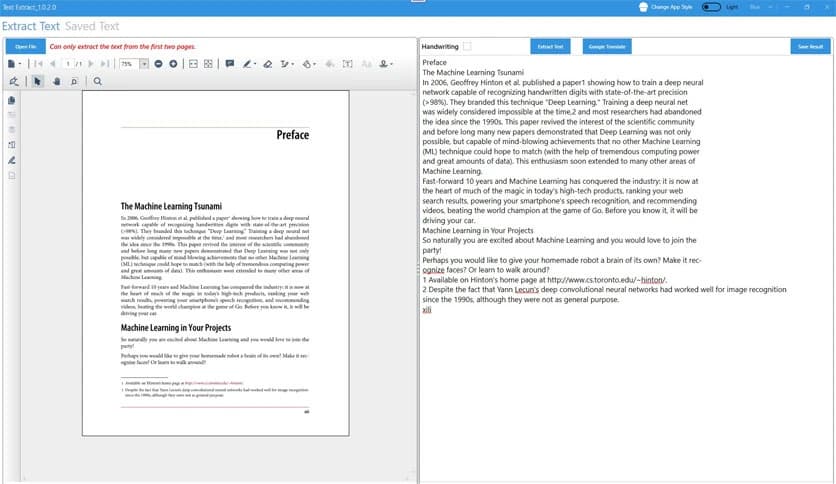This screenshot has width=836, height=484.
Task: Click the Save Result button
Action: [810, 46]
